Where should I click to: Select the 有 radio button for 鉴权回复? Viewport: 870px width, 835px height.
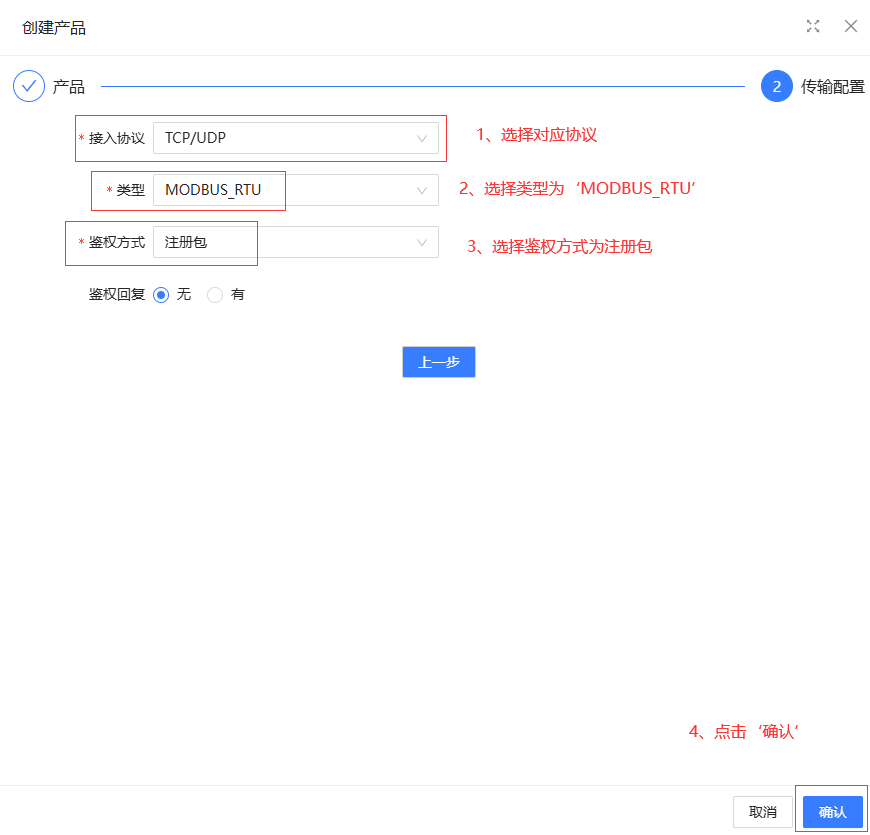(215, 295)
